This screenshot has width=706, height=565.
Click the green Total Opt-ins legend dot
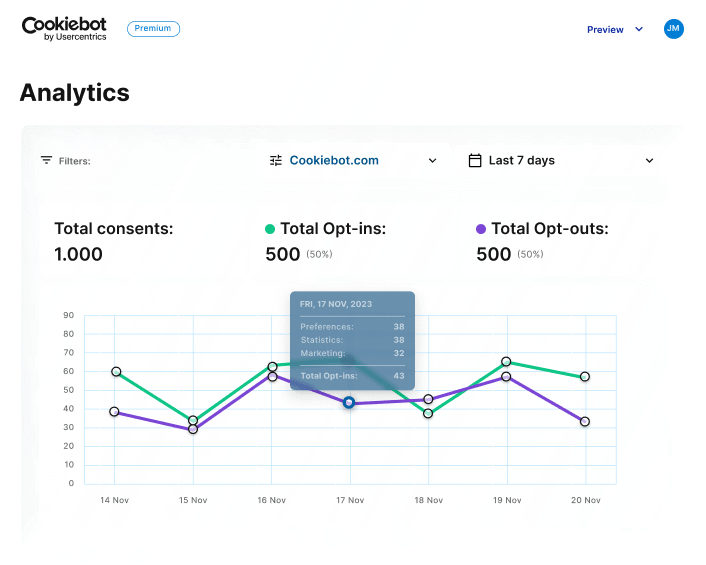(x=270, y=229)
